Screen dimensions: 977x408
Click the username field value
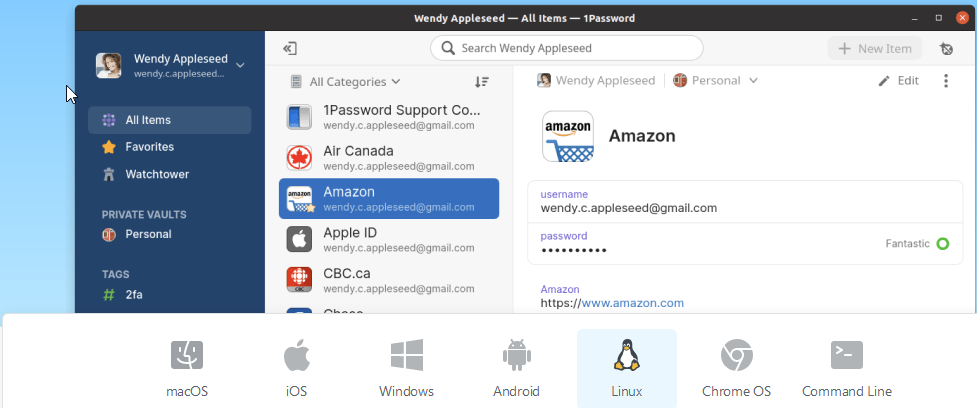point(629,208)
